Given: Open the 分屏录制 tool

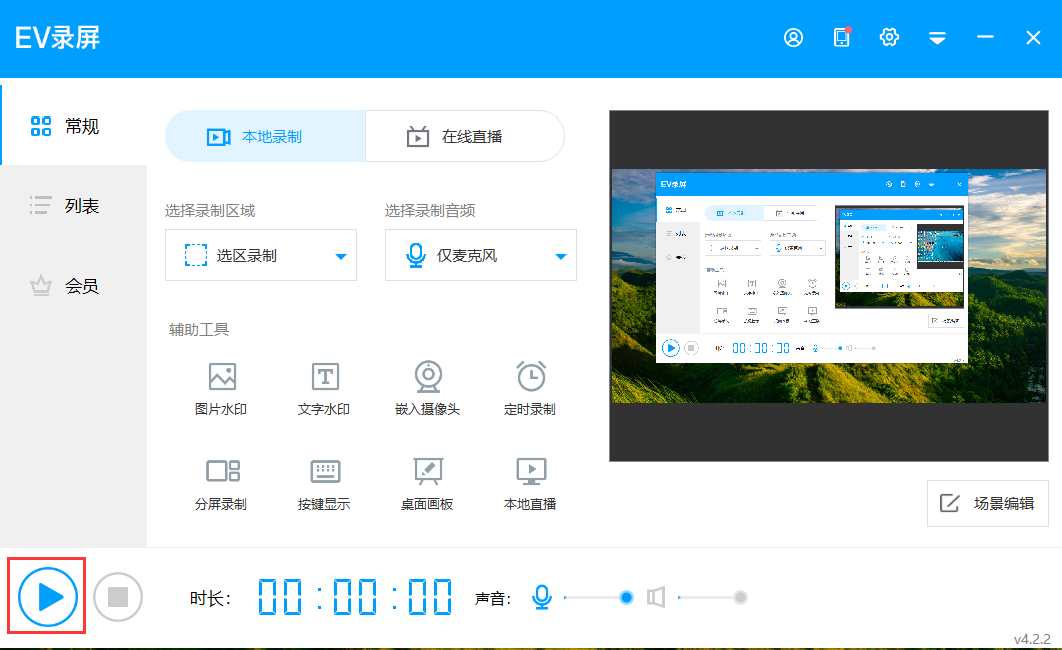Looking at the screenshot, I should click(221, 484).
